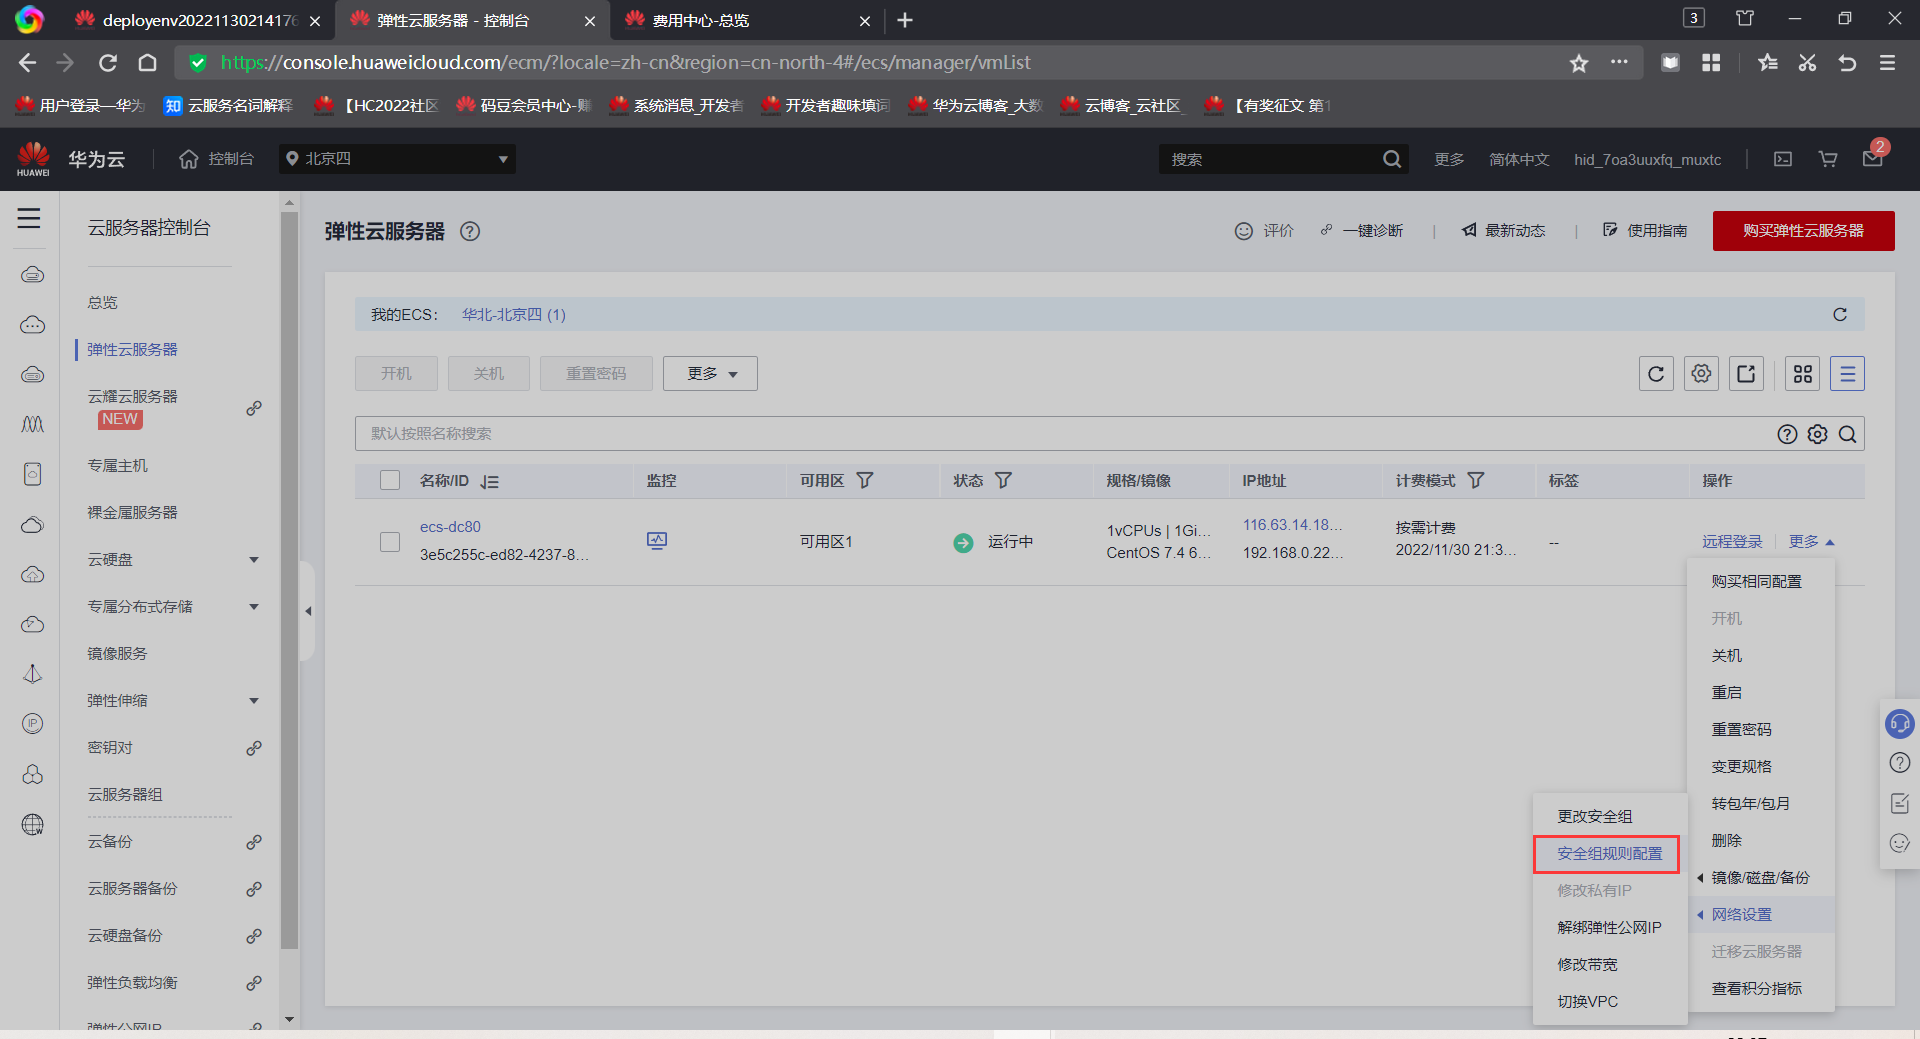Open the customer service headset icon
This screenshot has height=1039, width=1920.
click(x=1899, y=723)
